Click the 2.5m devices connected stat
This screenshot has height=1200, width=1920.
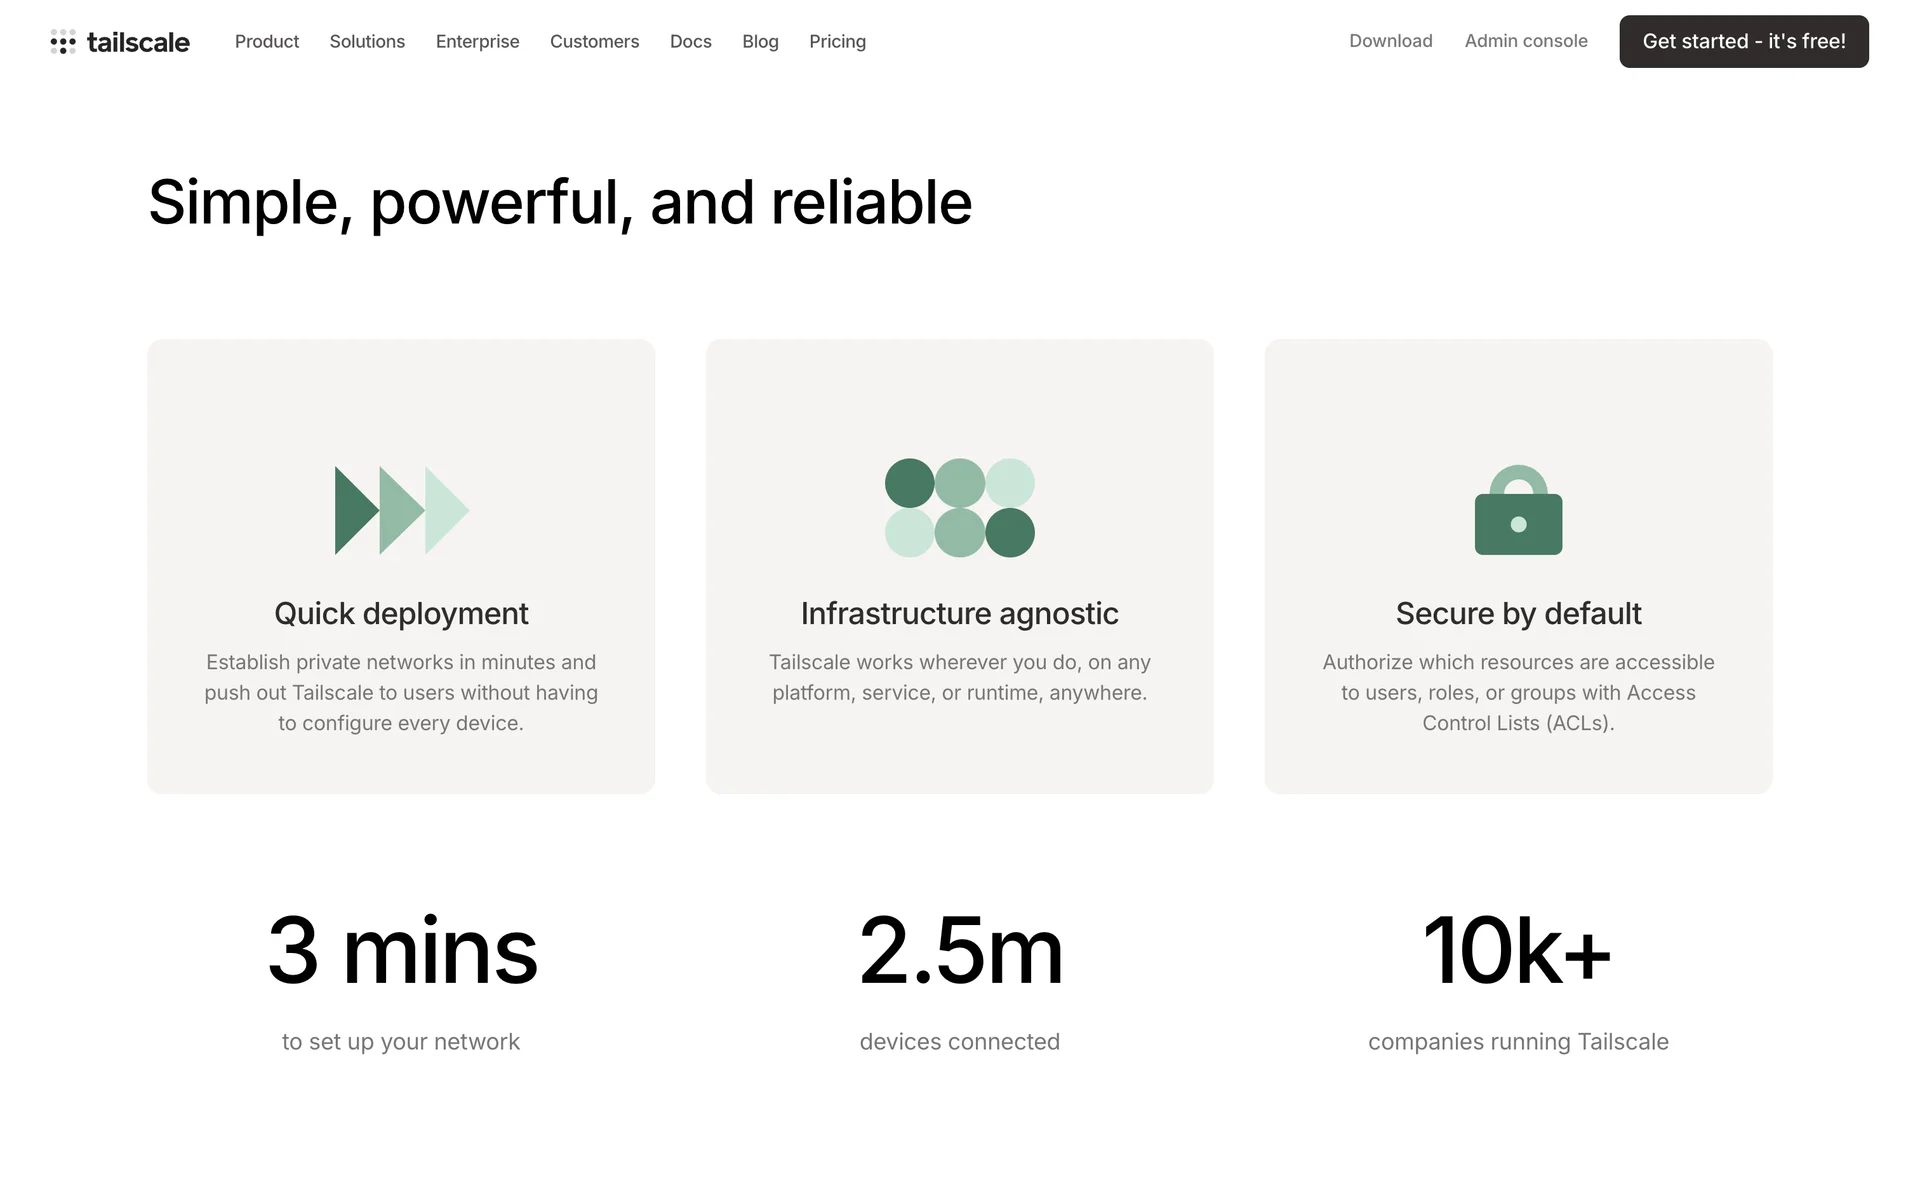[960, 952]
